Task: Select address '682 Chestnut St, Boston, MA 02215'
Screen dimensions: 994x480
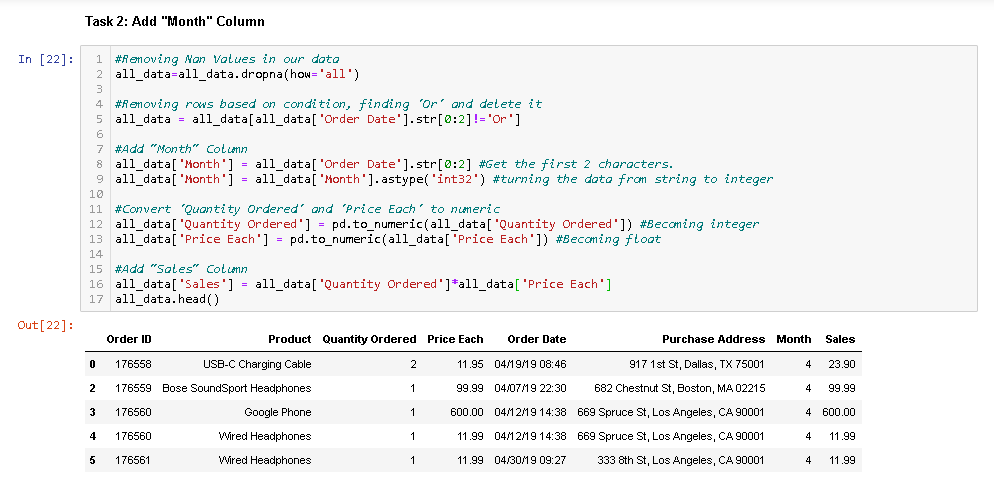Action: 680,388
